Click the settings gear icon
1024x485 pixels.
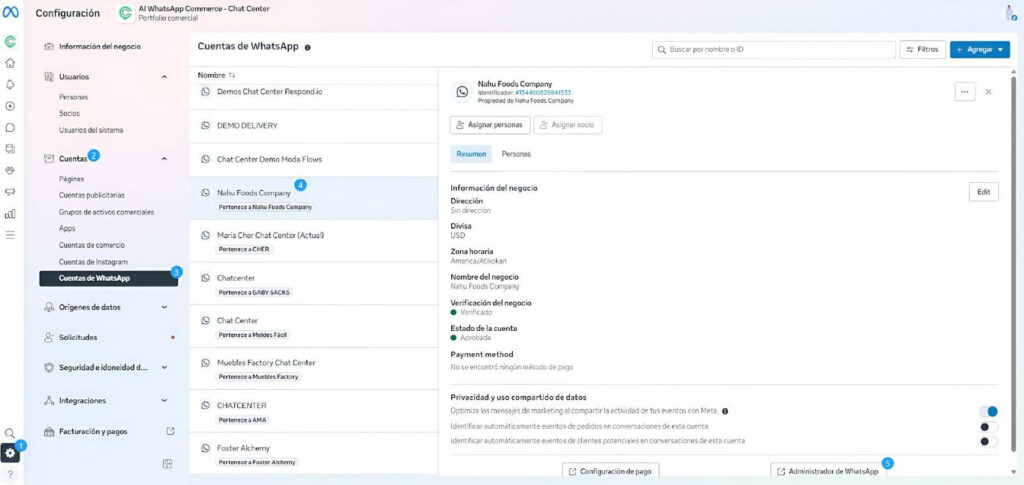click(10, 453)
